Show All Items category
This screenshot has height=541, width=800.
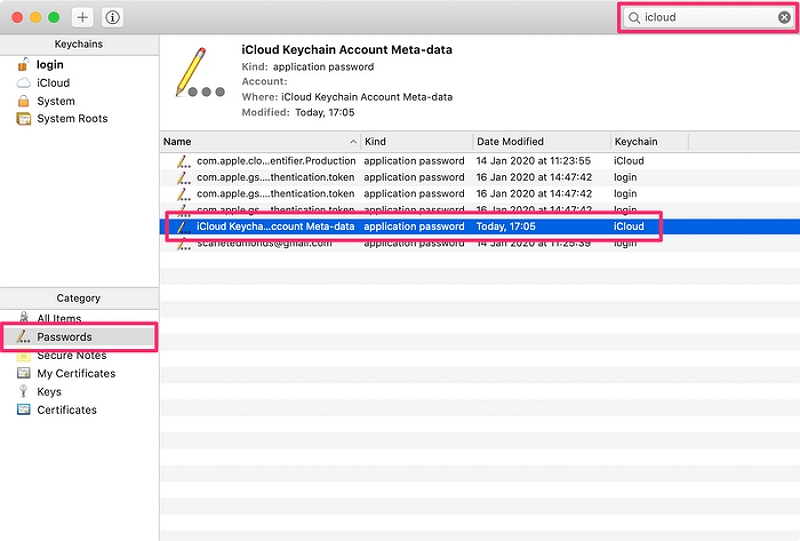[x=59, y=318]
